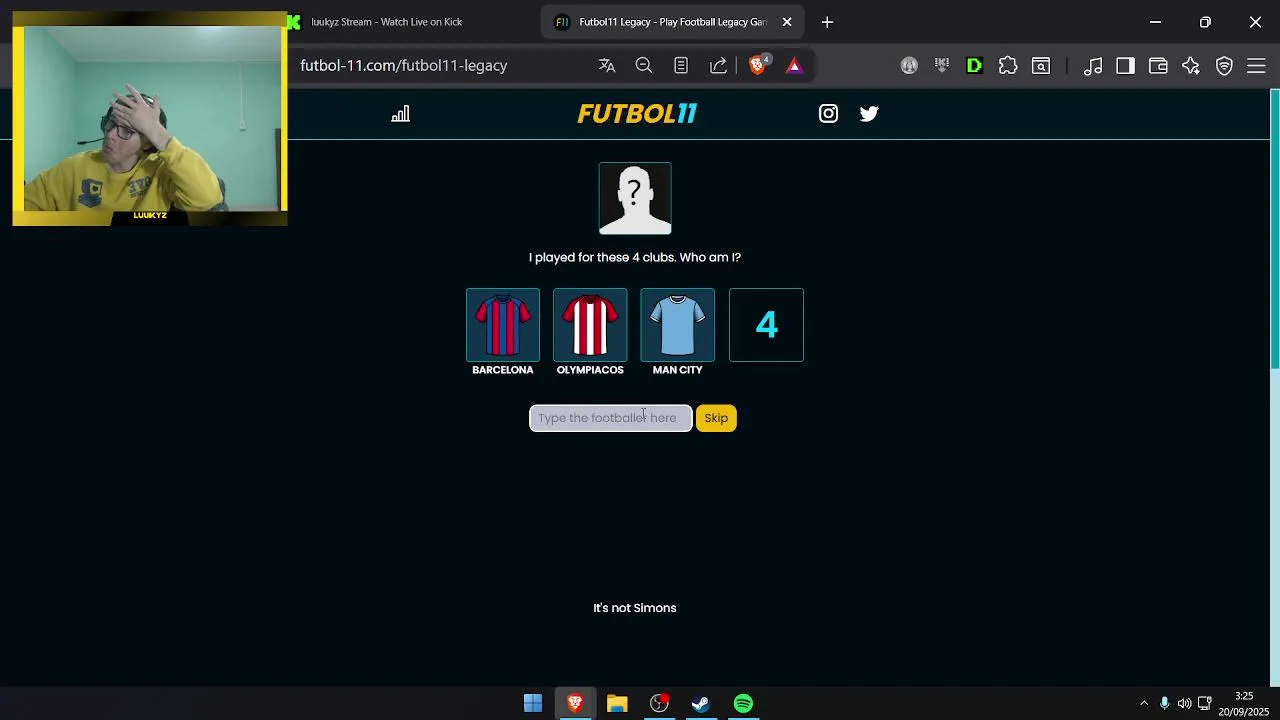
Task: Open OBS Studio from taskbar
Action: pyautogui.click(x=659, y=704)
